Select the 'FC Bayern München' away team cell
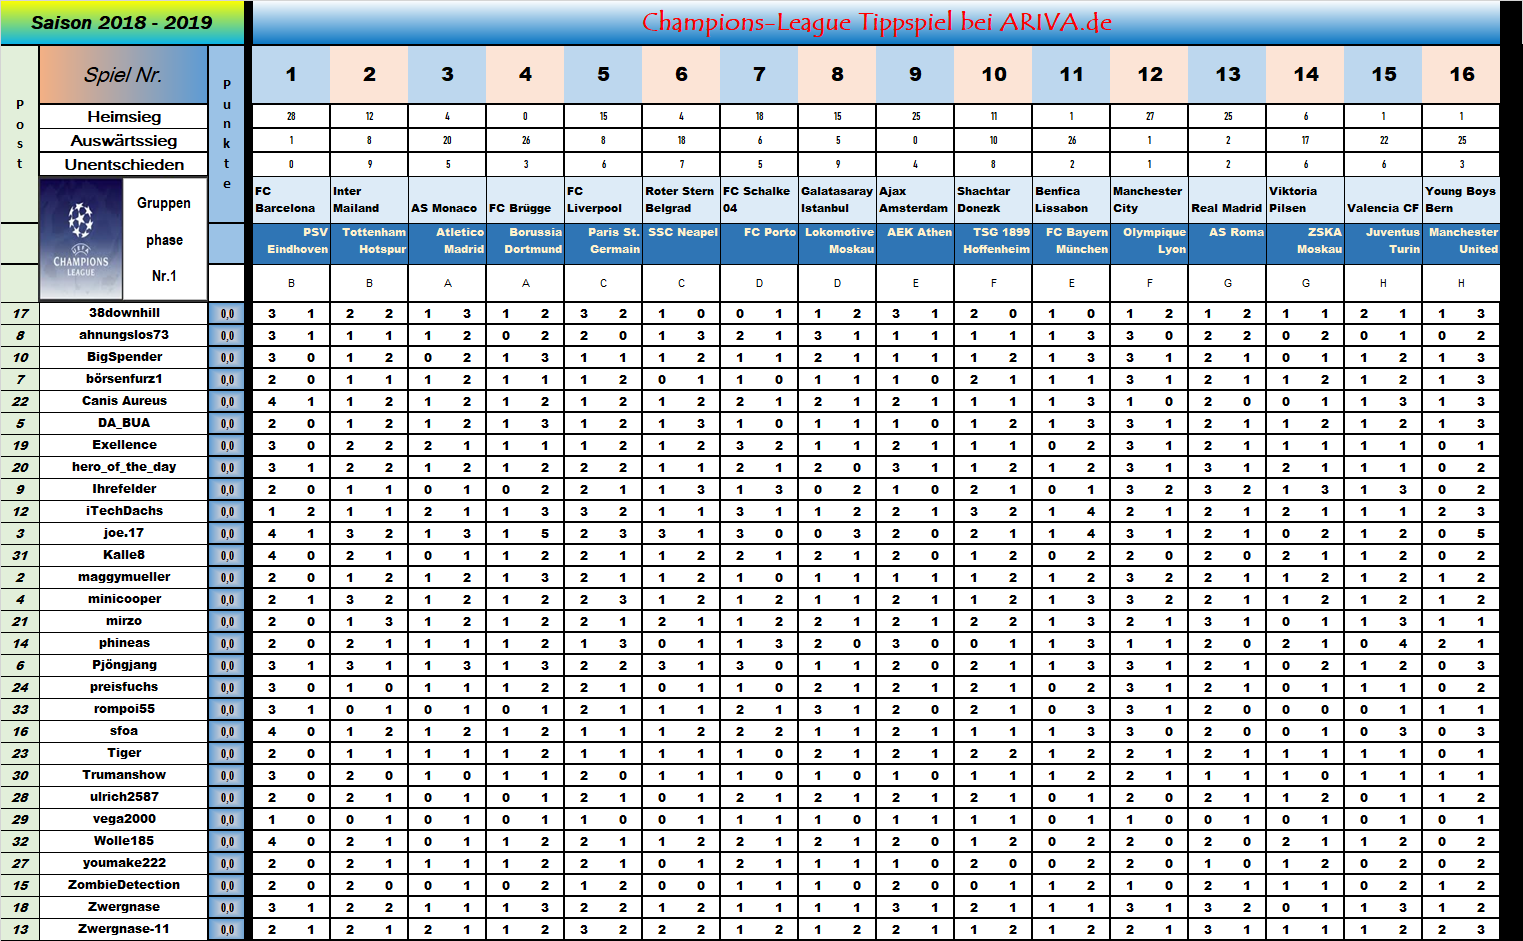Image resolution: width=1523 pixels, height=941 pixels. pyautogui.click(x=1071, y=244)
